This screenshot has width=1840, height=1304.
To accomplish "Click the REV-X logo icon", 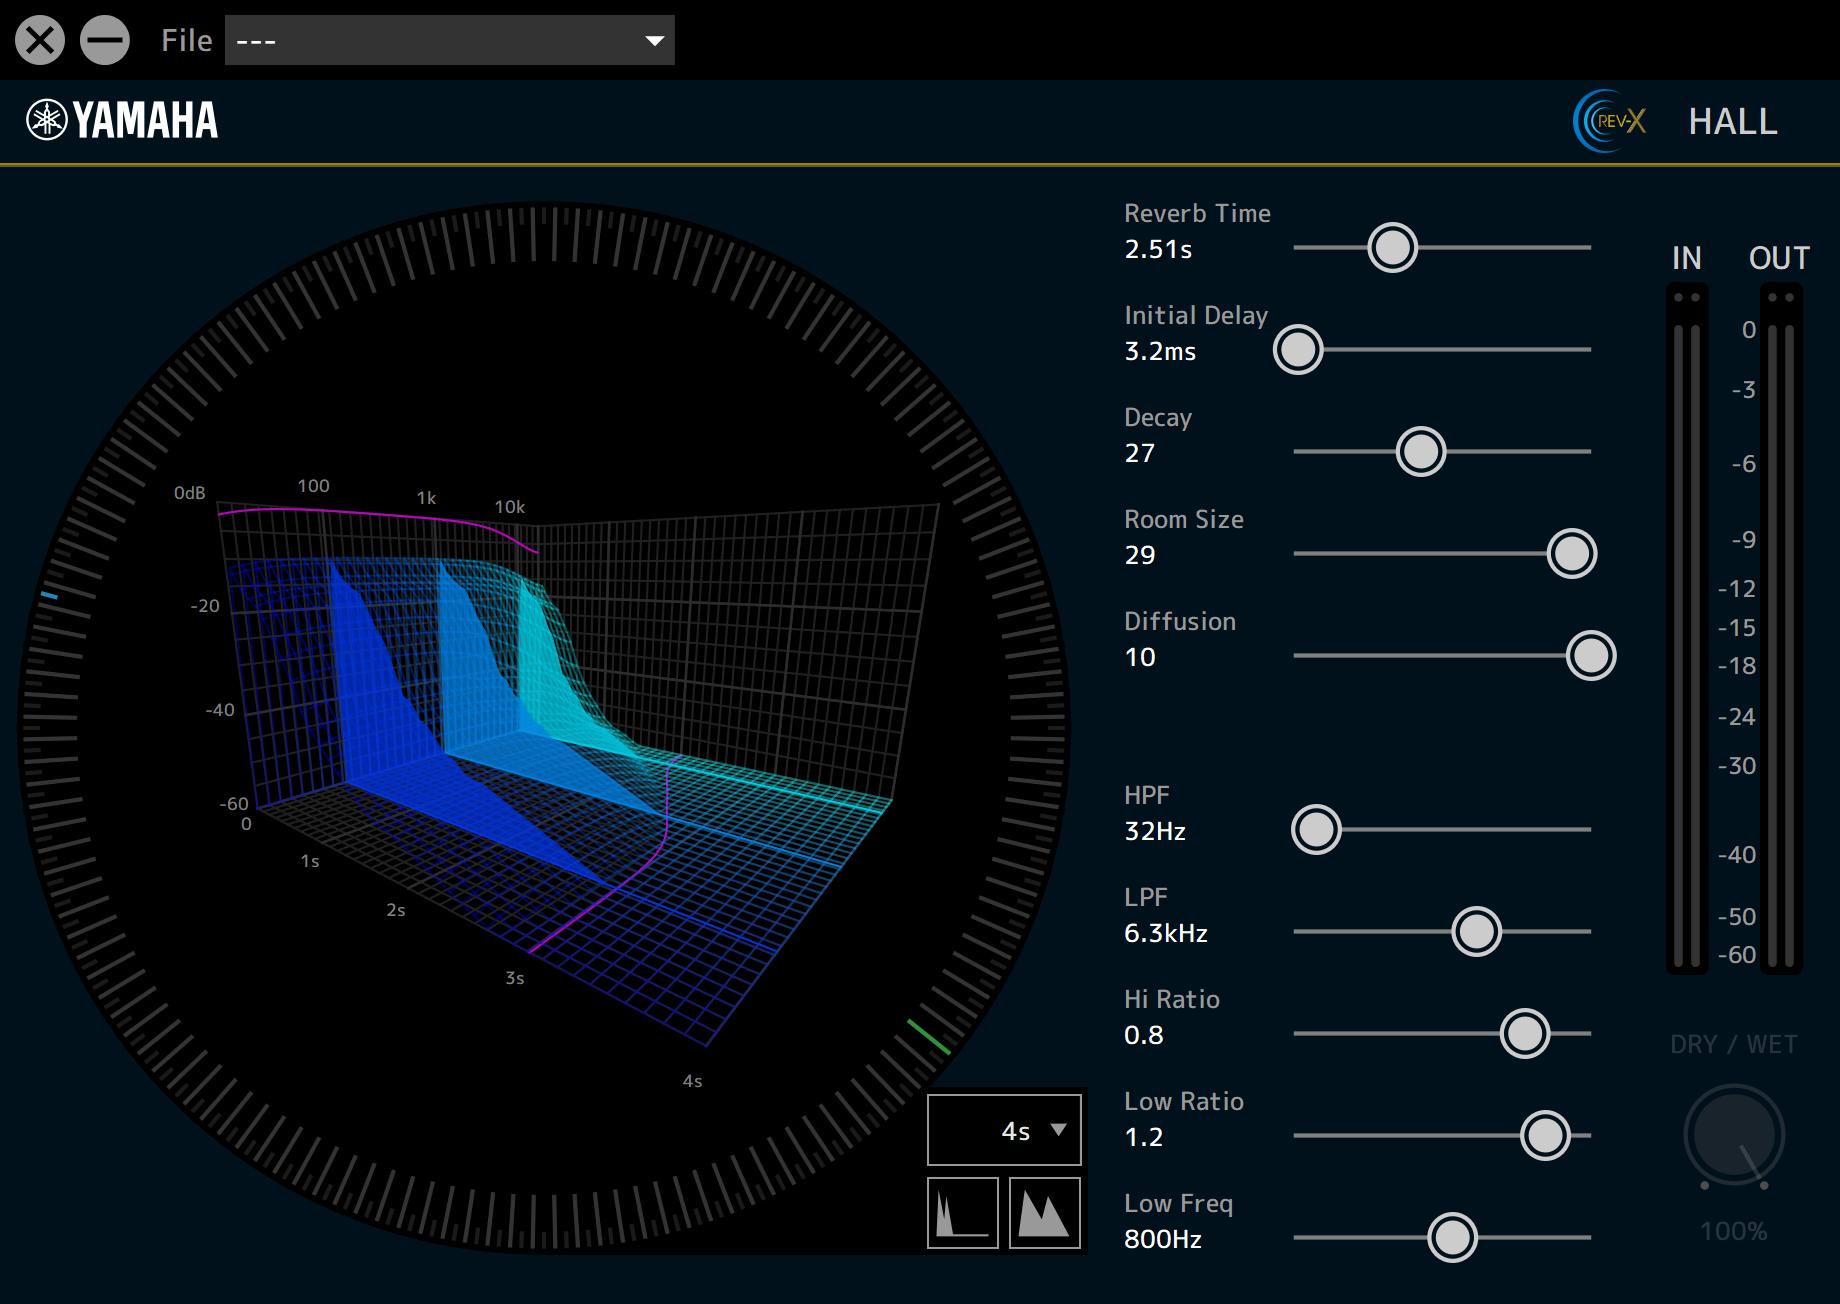I will point(1609,121).
